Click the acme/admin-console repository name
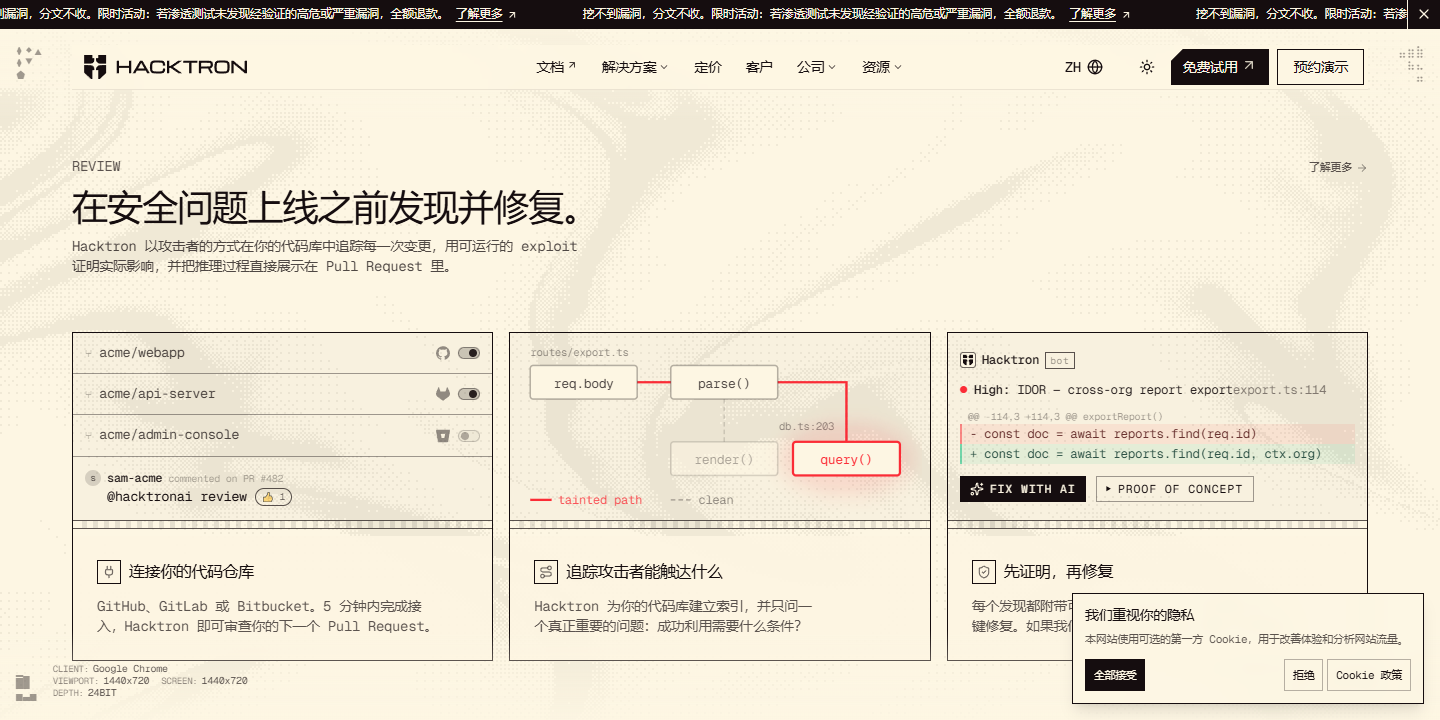This screenshot has width=1440, height=720. (x=169, y=435)
